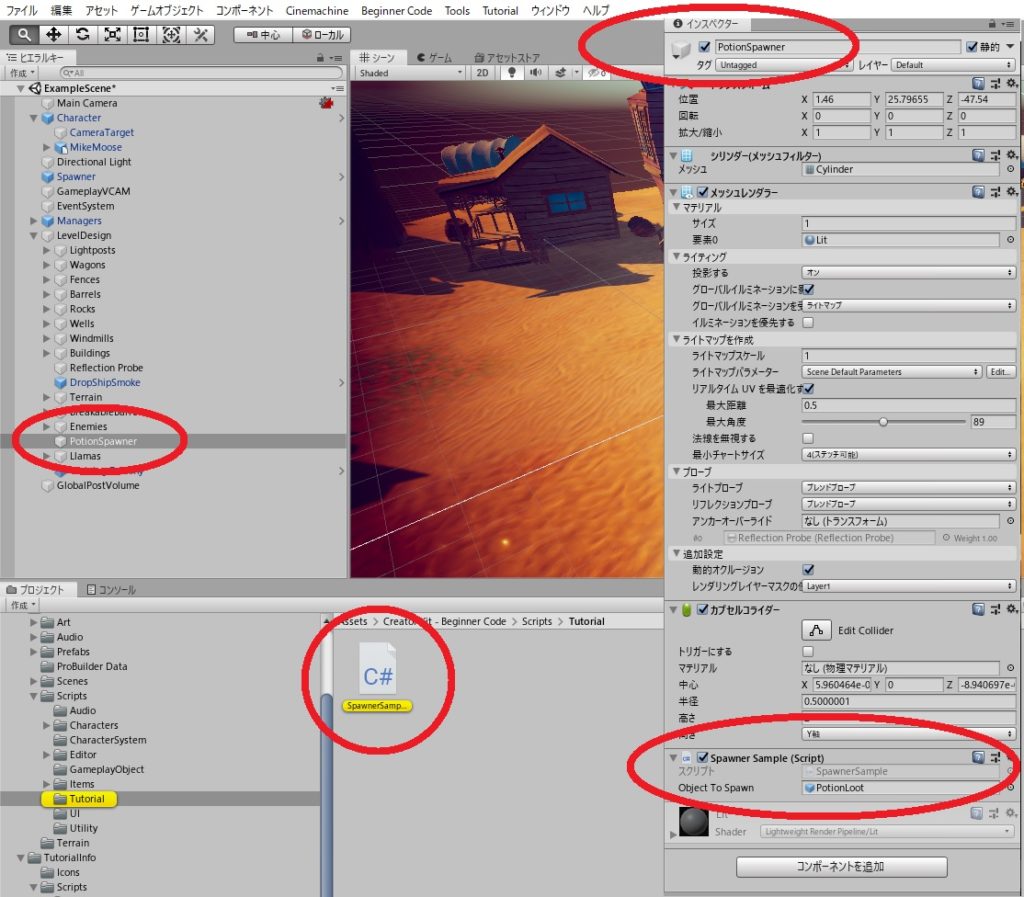Click the Edit Collider icon button
Image resolution: width=1024 pixels, height=897 pixels.
click(816, 631)
